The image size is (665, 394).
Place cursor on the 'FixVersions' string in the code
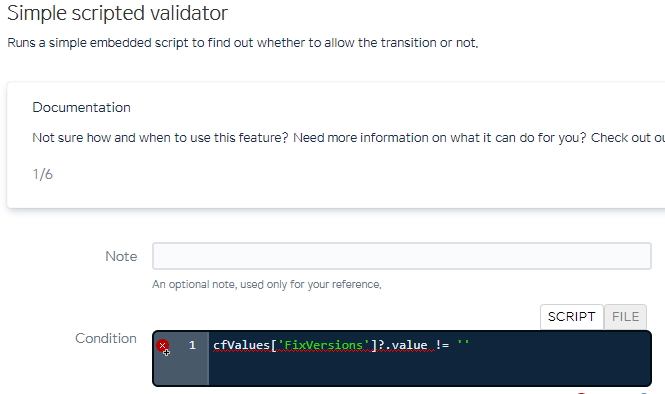[324, 345]
